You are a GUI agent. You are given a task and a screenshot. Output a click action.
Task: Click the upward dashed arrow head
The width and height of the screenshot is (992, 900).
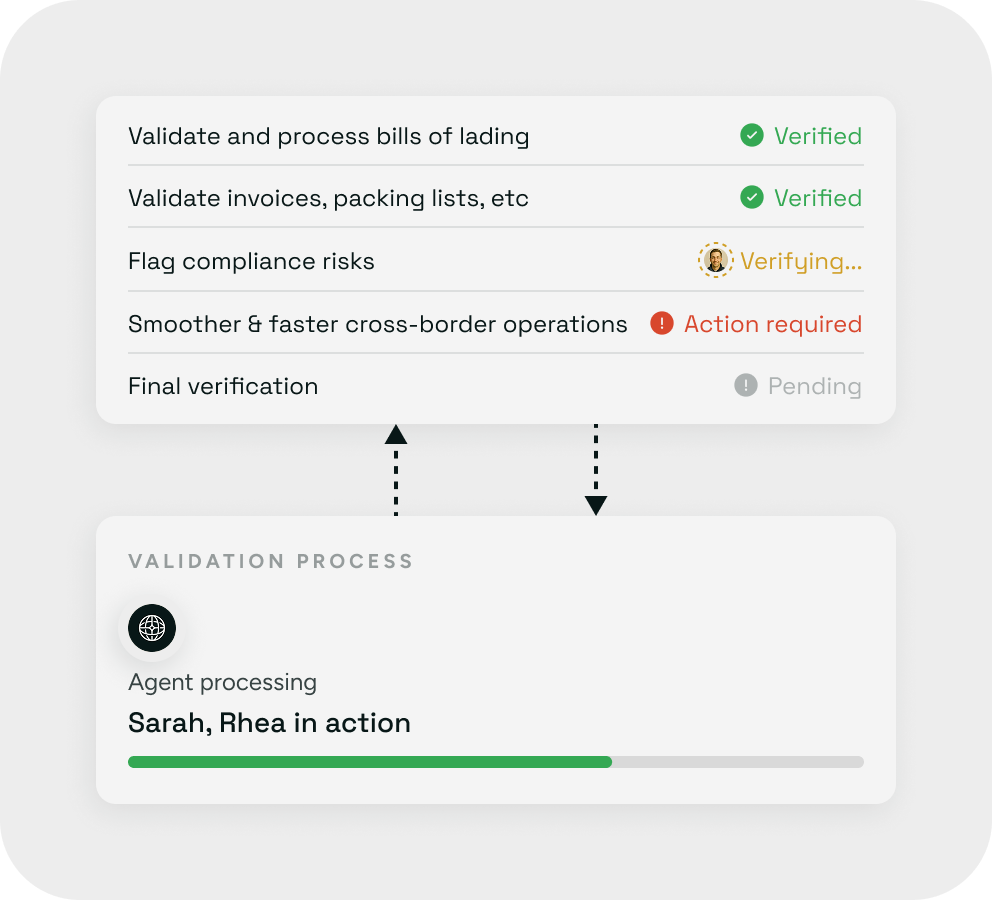(396, 435)
